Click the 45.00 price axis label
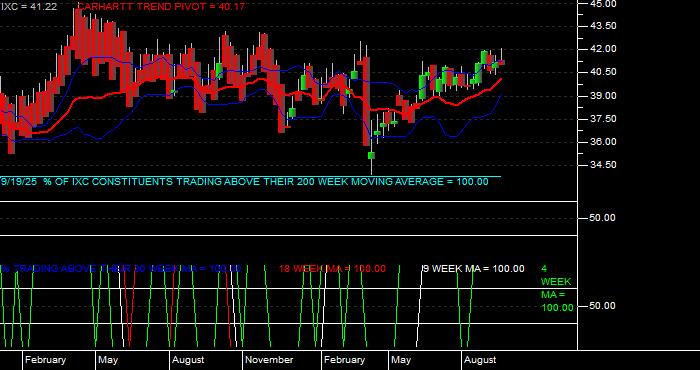 point(603,4)
